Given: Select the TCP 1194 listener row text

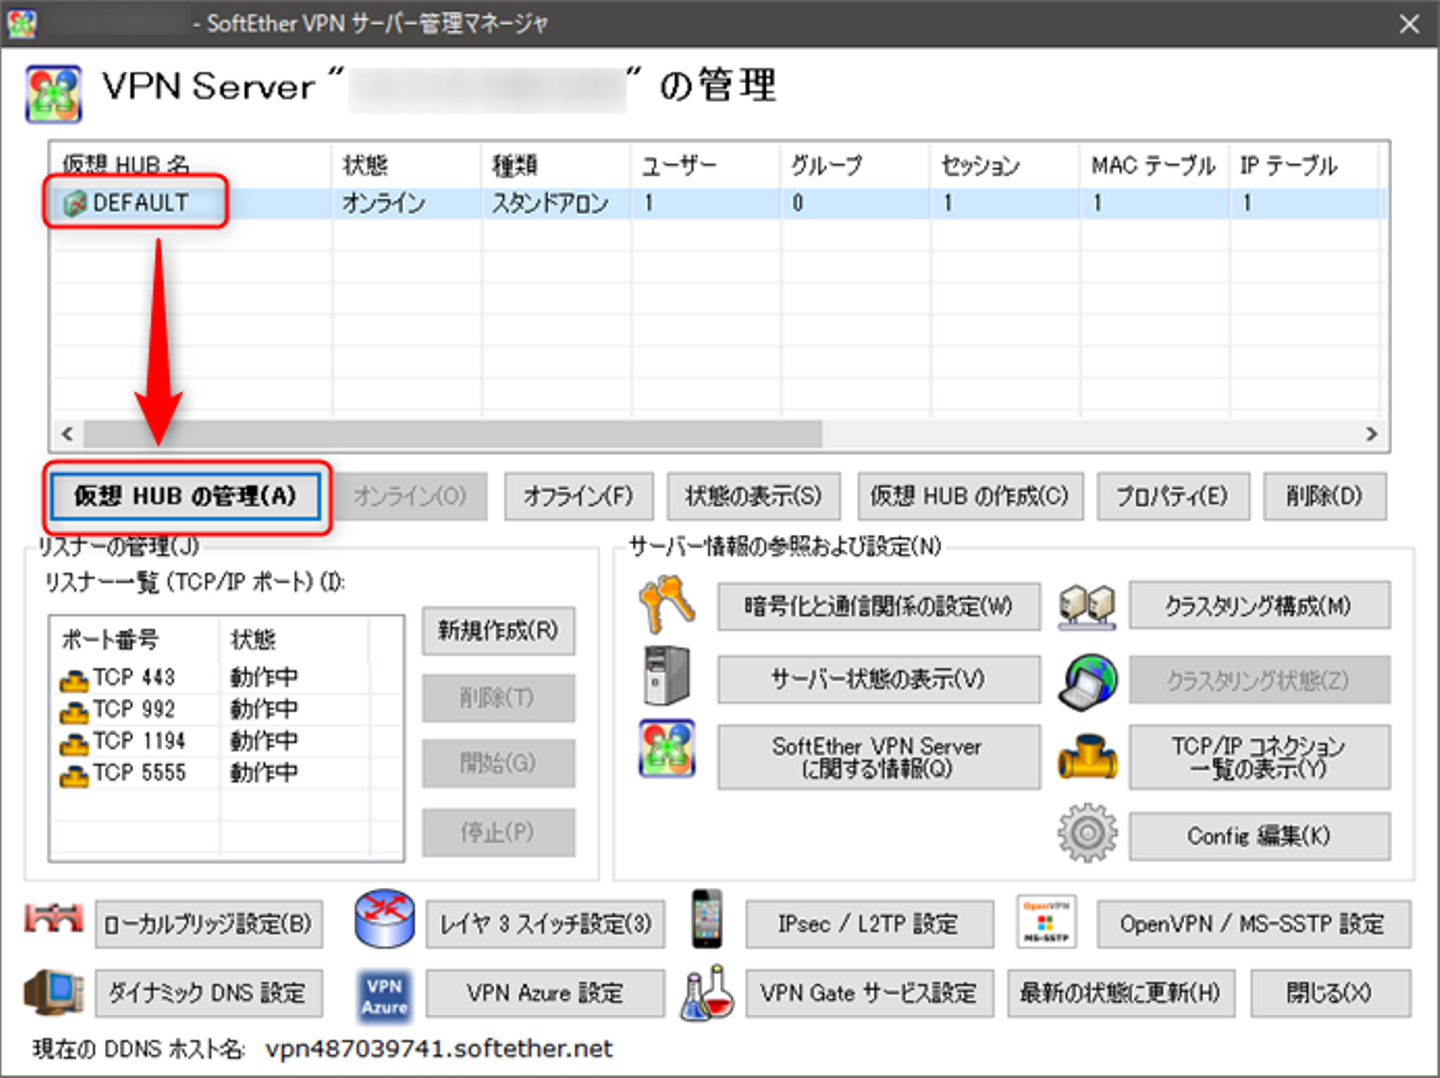Looking at the screenshot, I should click(x=139, y=742).
